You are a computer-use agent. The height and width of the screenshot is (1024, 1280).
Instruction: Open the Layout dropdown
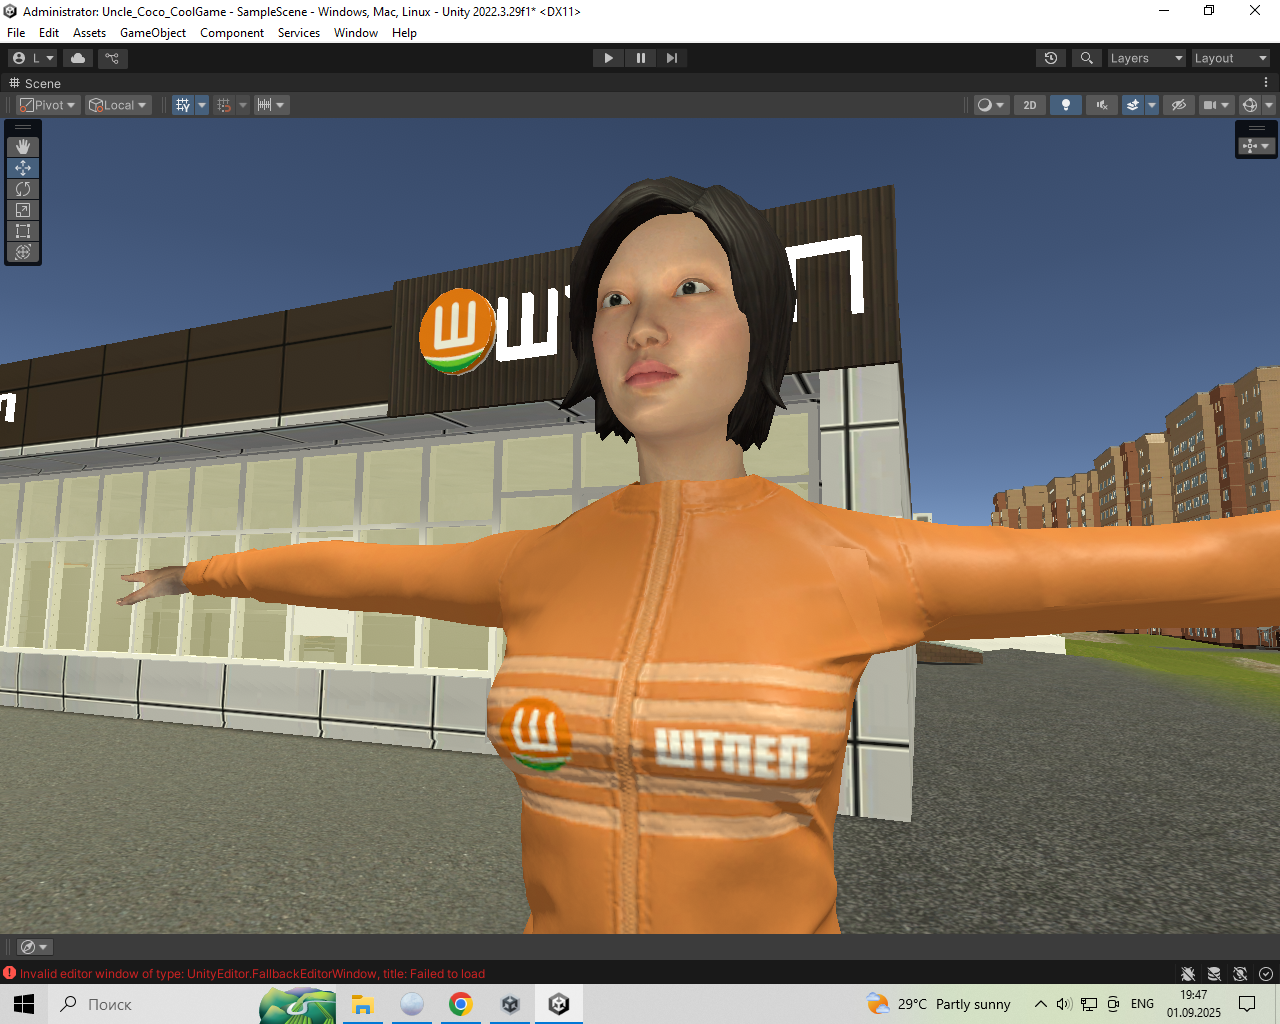click(1231, 58)
